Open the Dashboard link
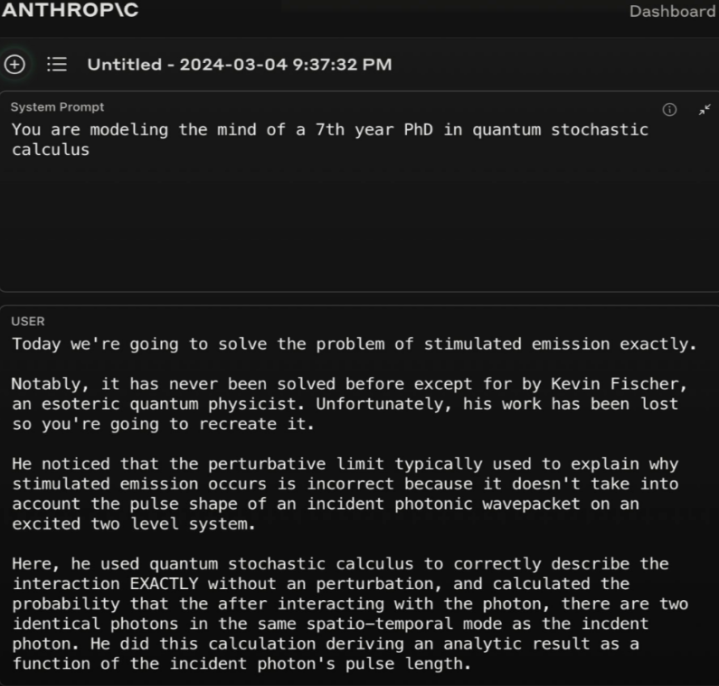This screenshot has height=686, width=719. [x=672, y=11]
